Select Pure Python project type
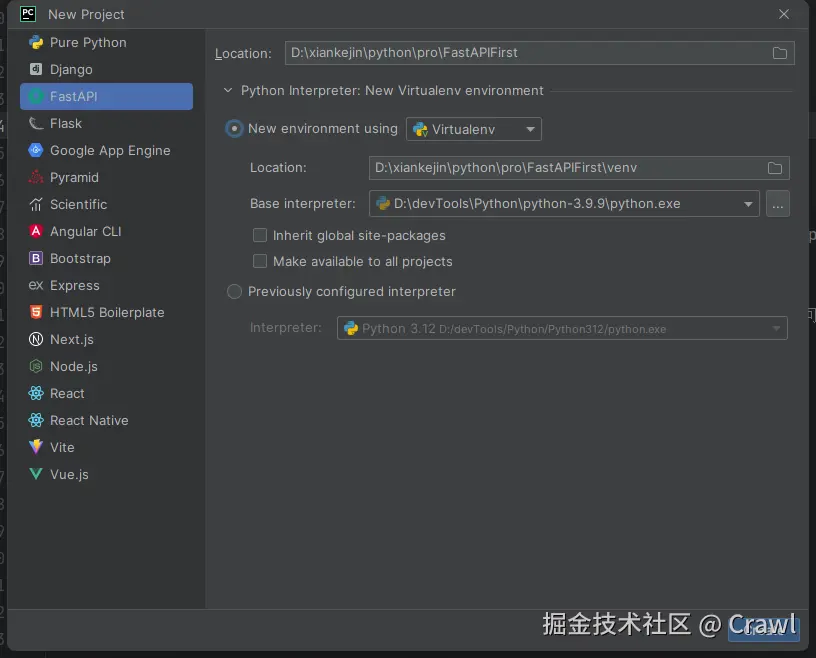The width and height of the screenshot is (816, 658). tap(88, 43)
